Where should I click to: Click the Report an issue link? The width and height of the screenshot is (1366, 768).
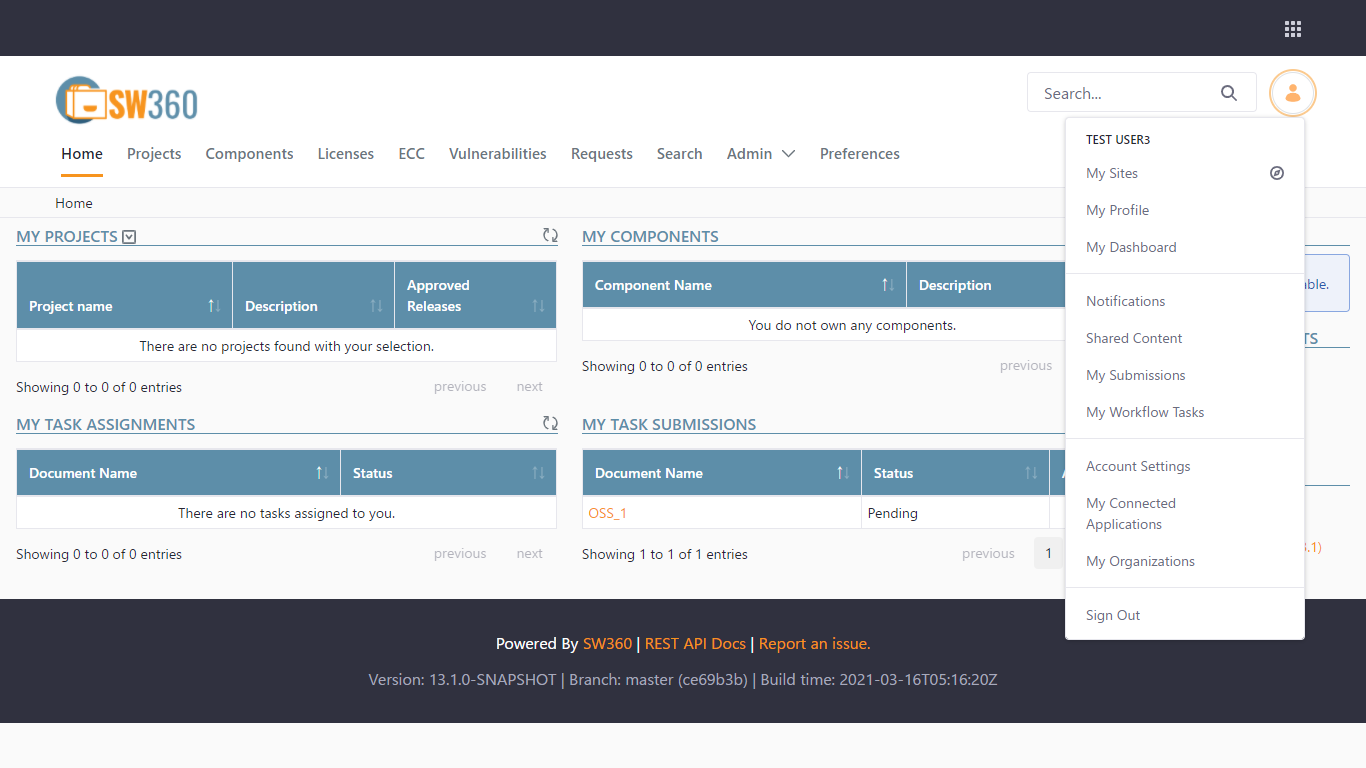(815, 644)
